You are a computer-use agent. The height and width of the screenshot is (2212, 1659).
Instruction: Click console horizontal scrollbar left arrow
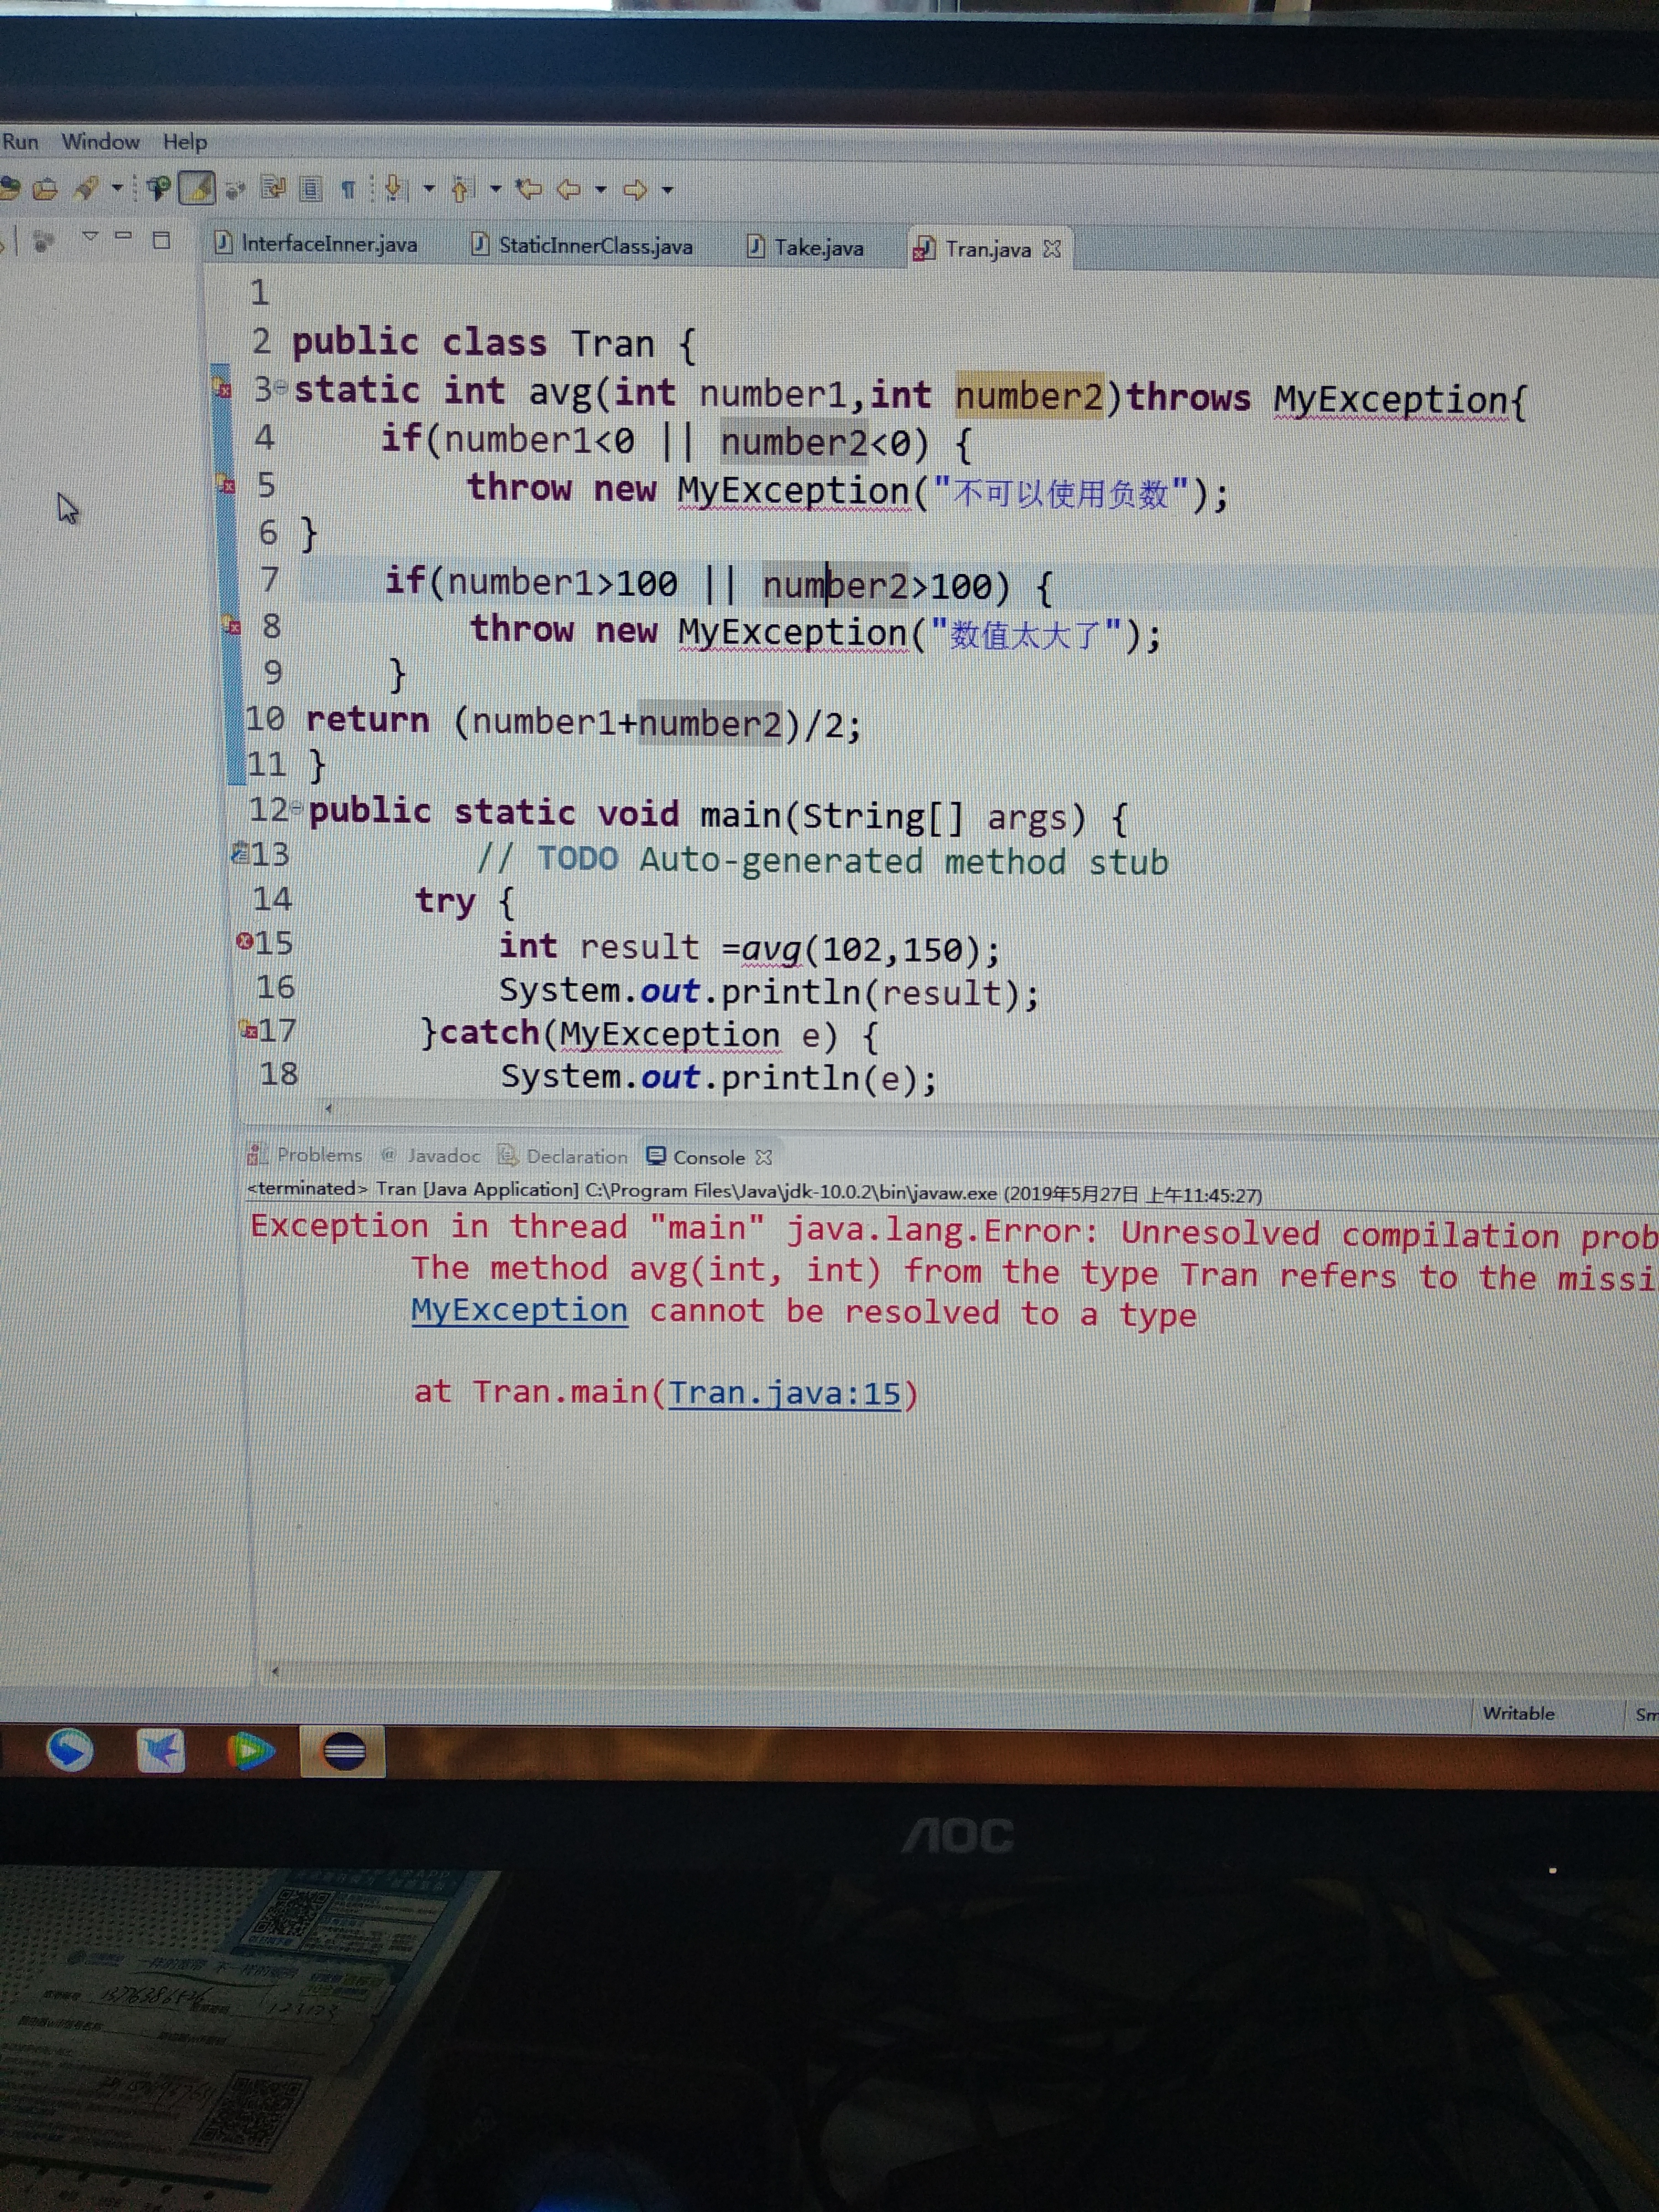click(275, 1670)
